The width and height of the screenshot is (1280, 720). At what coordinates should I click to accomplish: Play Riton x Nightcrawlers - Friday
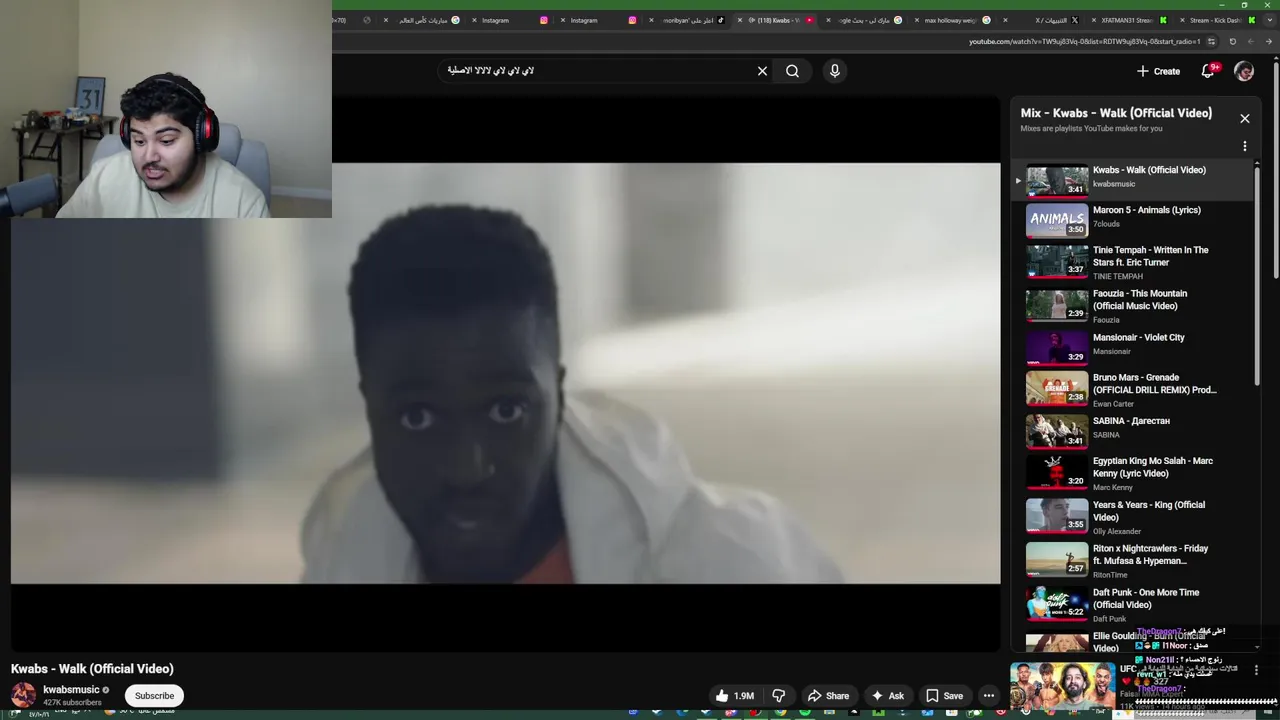tap(1151, 555)
